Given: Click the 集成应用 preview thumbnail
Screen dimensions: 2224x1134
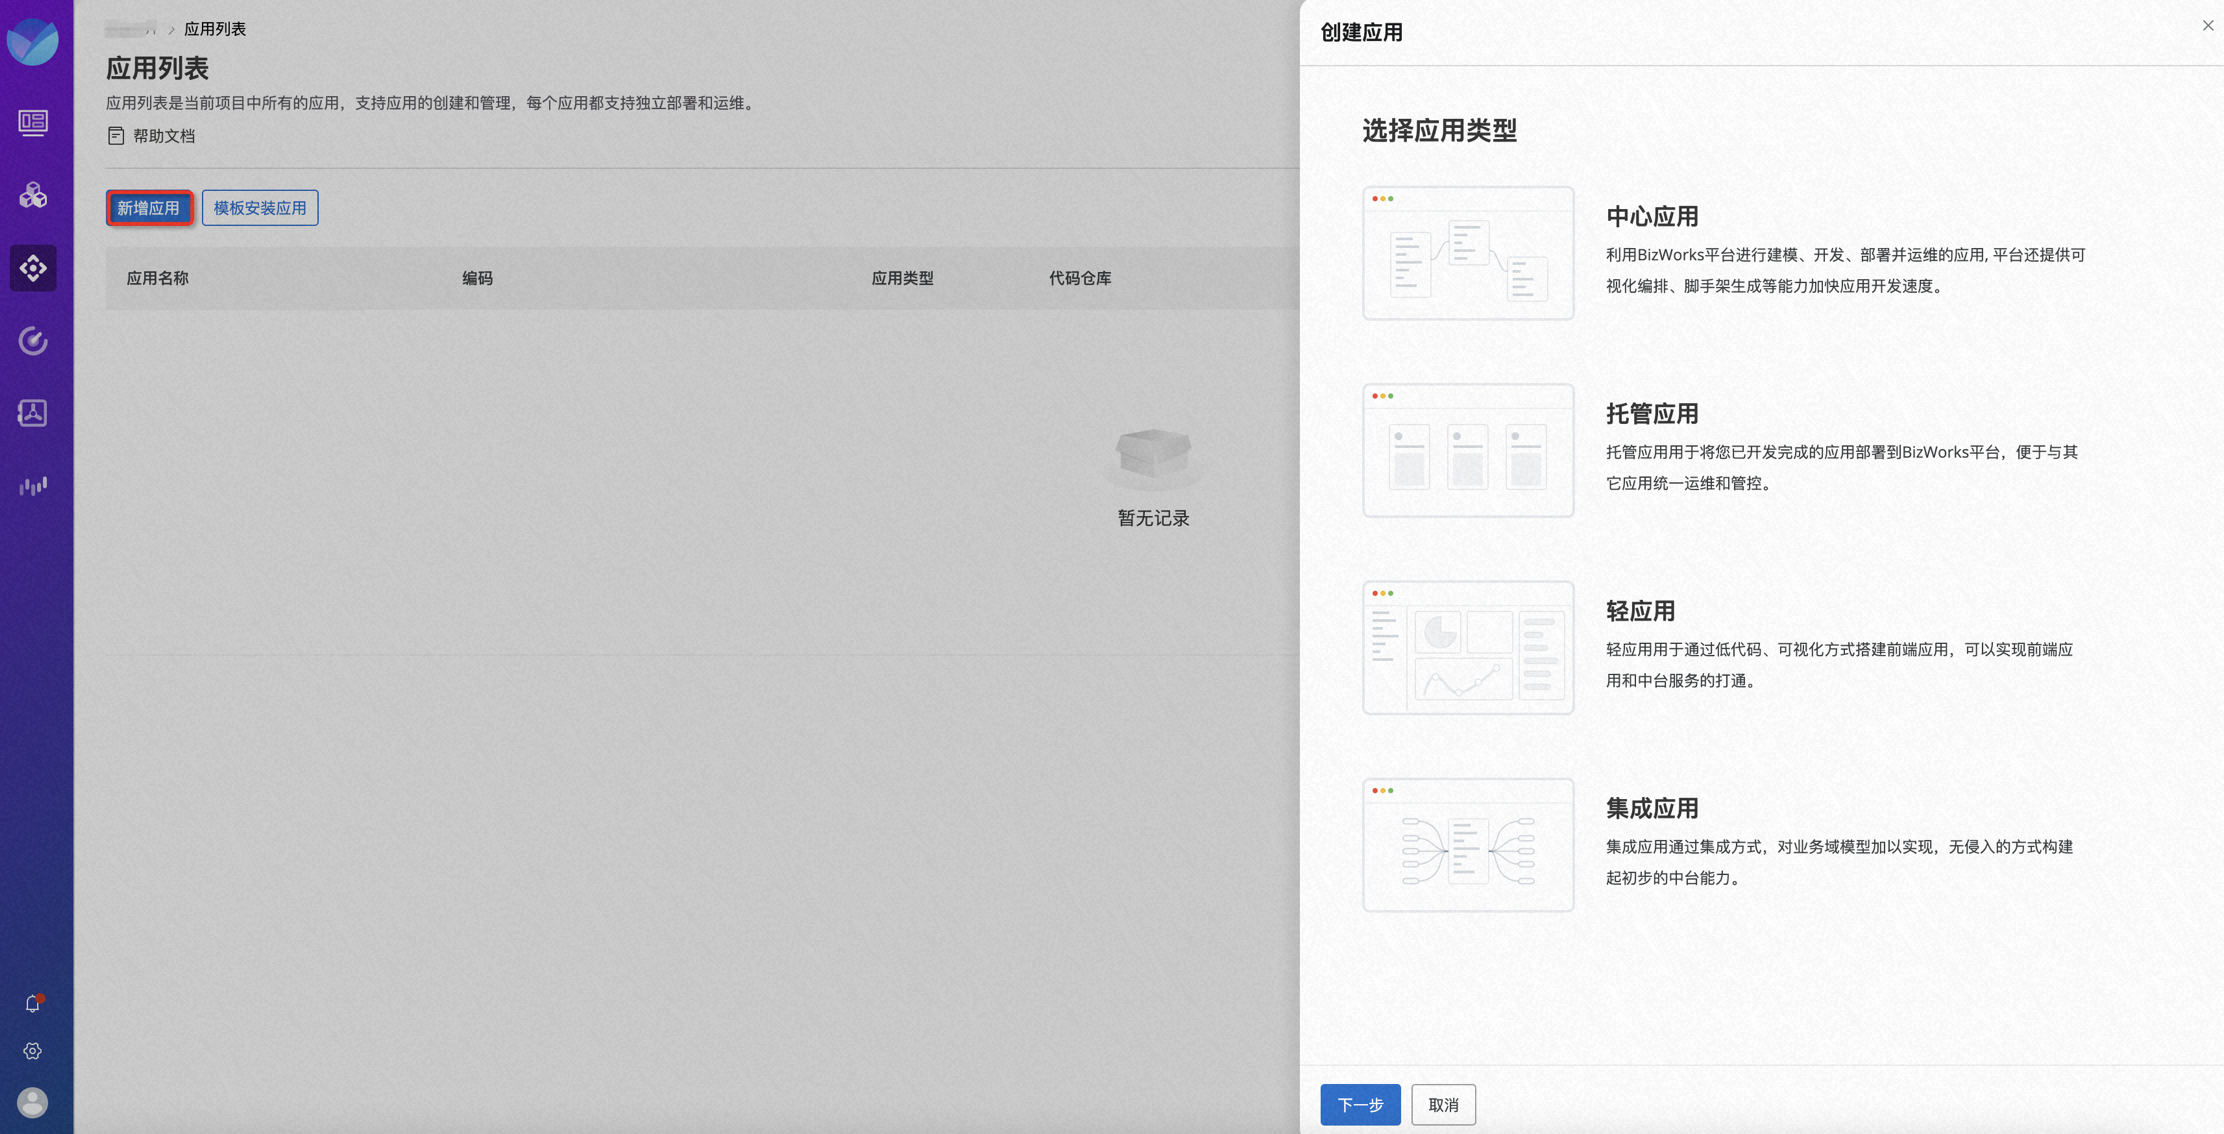Looking at the screenshot, I should [x=1467, y=844].
